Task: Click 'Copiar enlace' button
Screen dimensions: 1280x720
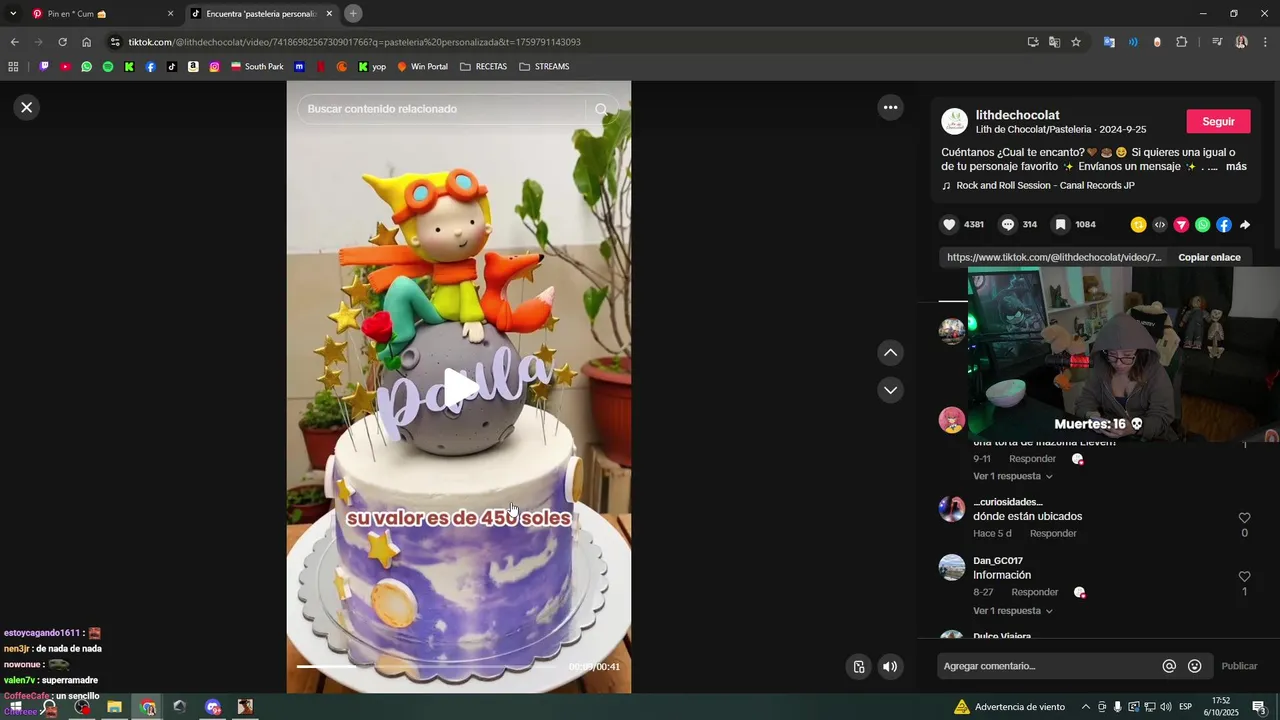Action: pos(1209,257)
